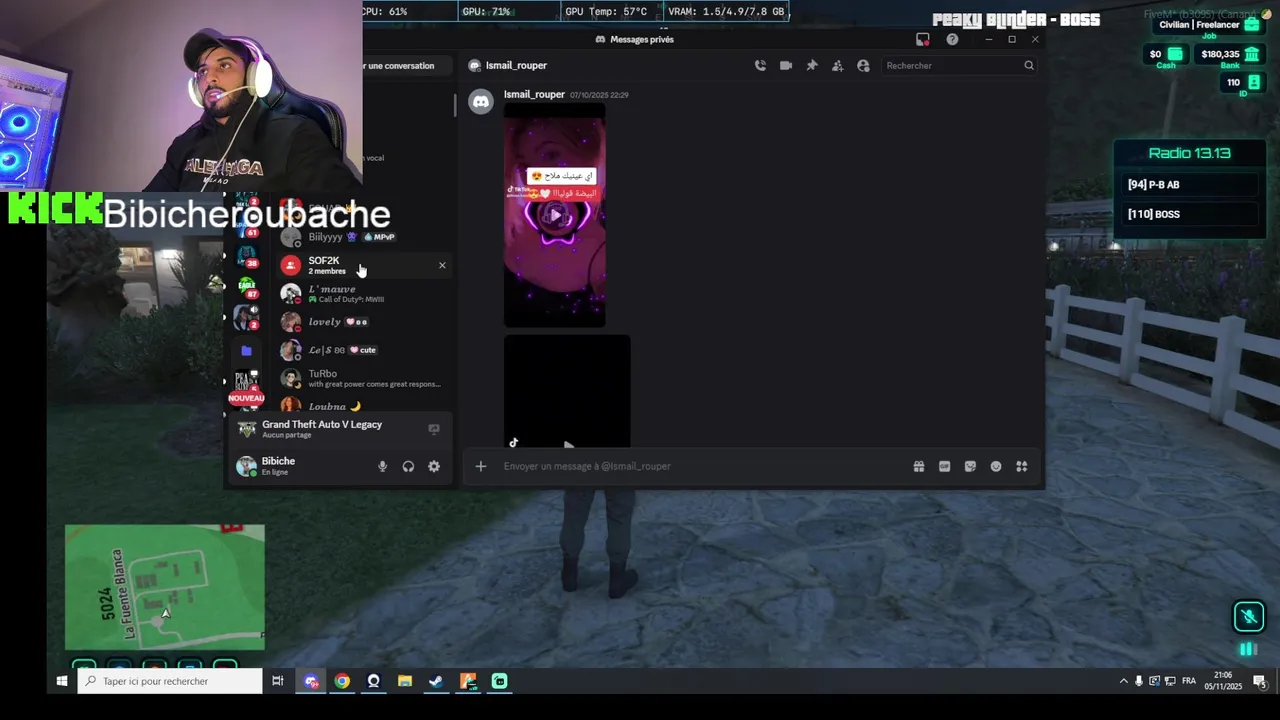Open the Windows Start menu
This screenshot has width=1280, height=720.
click(x=62, y=681)
